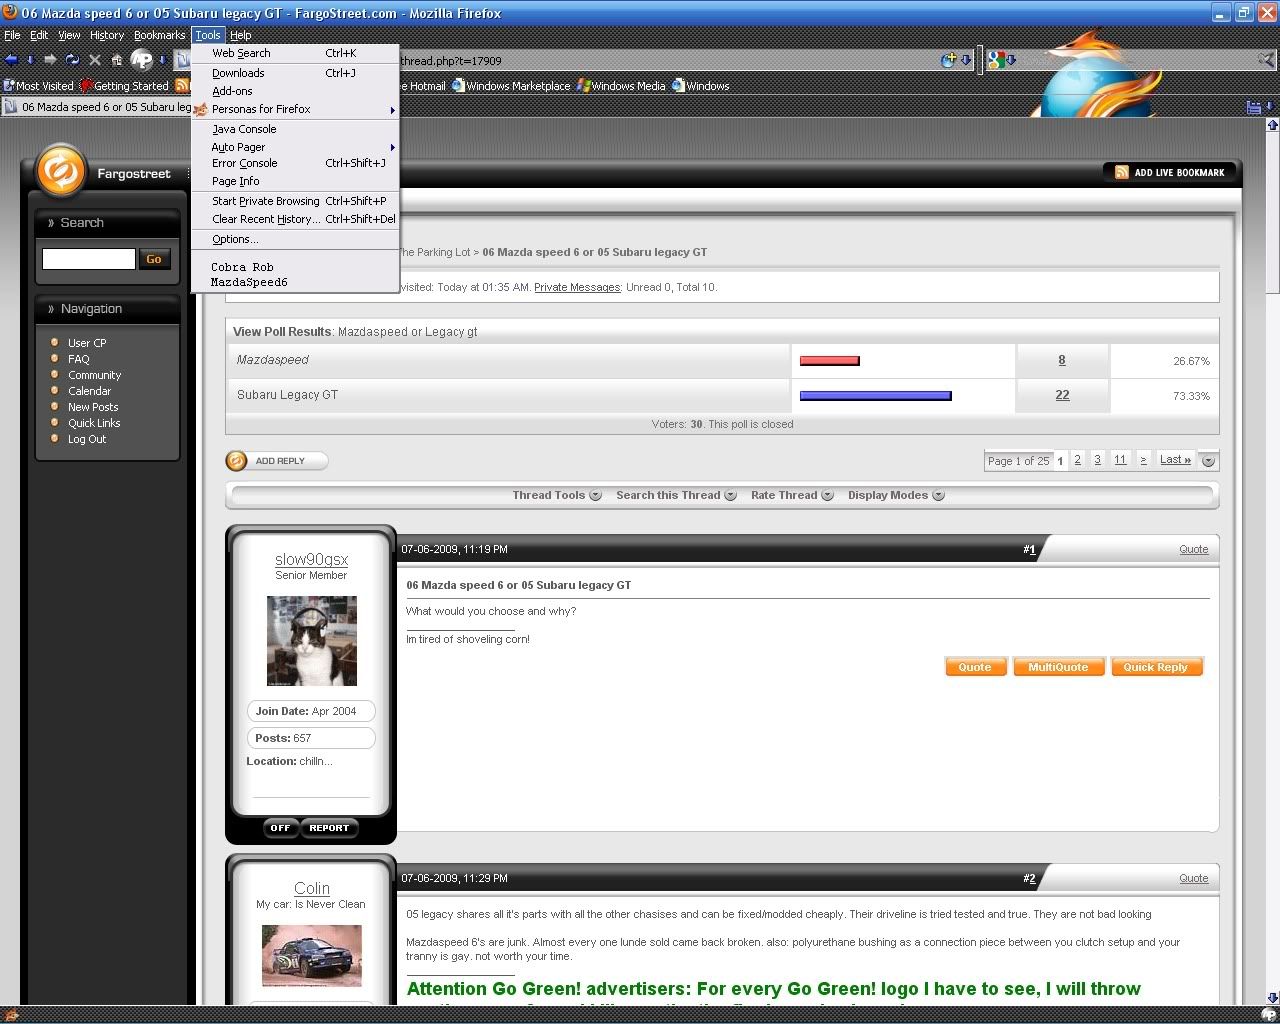The height and width of the screenshot is (1024, 1280).
Task: Open the Java Console menu entry
Action: point(295,129)
